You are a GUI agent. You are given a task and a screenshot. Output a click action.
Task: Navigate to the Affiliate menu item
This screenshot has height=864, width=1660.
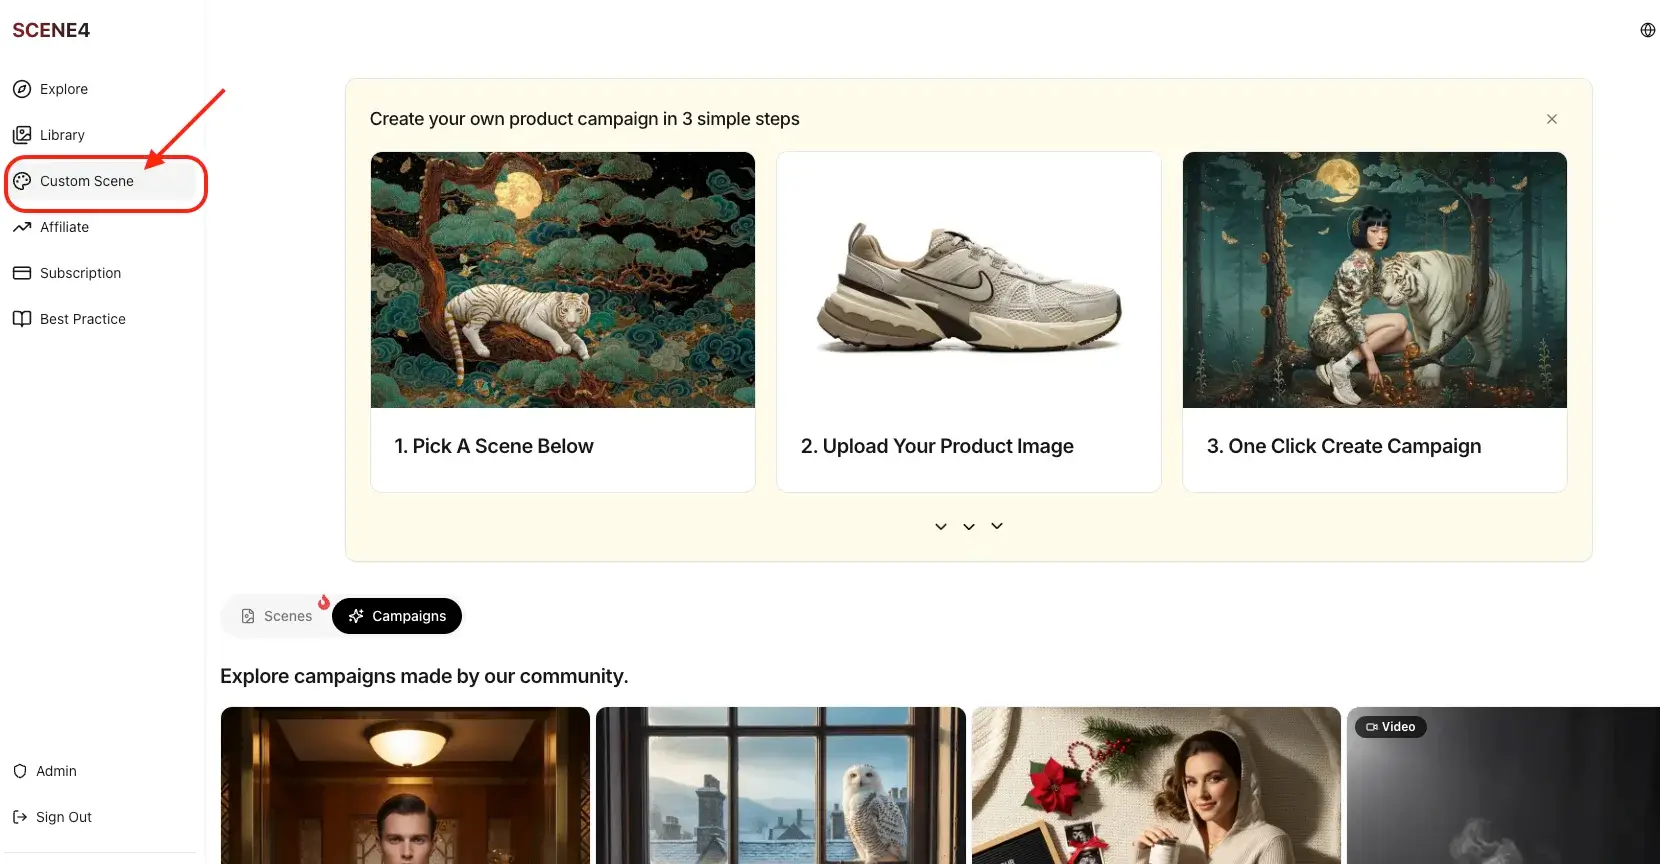click(x=63, y=227)
